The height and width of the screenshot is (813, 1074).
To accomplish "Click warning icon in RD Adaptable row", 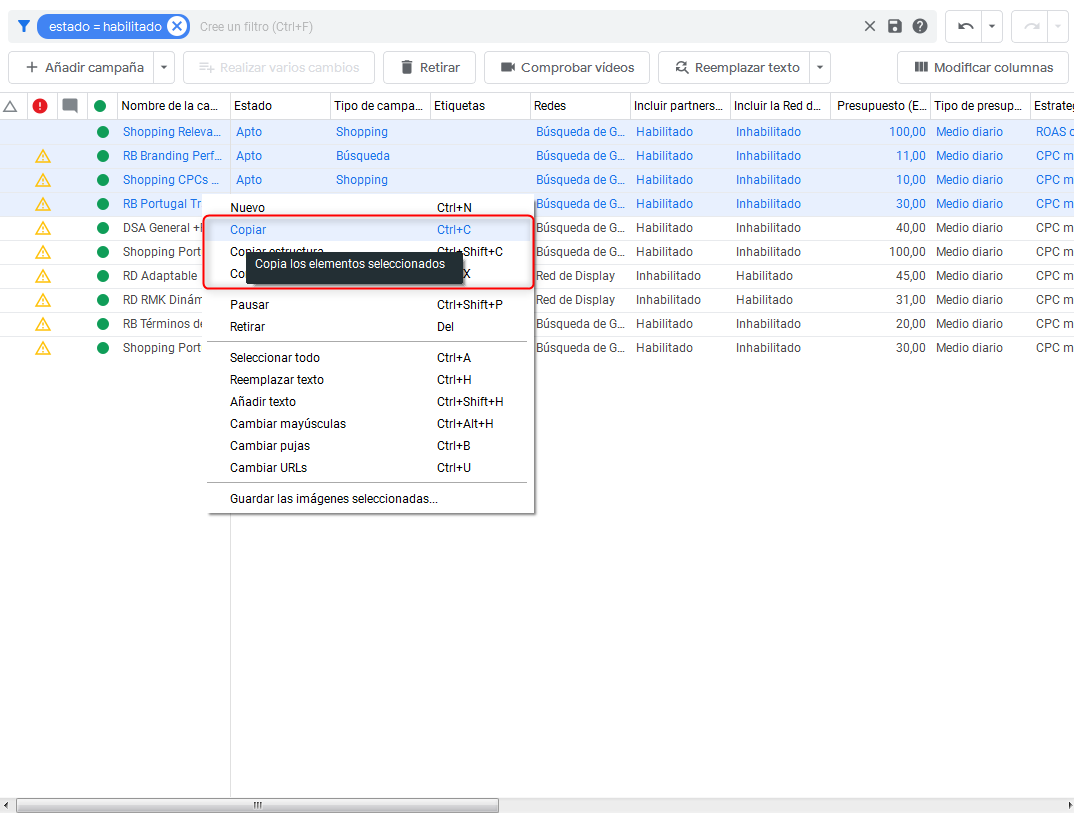I will (42, 276).
